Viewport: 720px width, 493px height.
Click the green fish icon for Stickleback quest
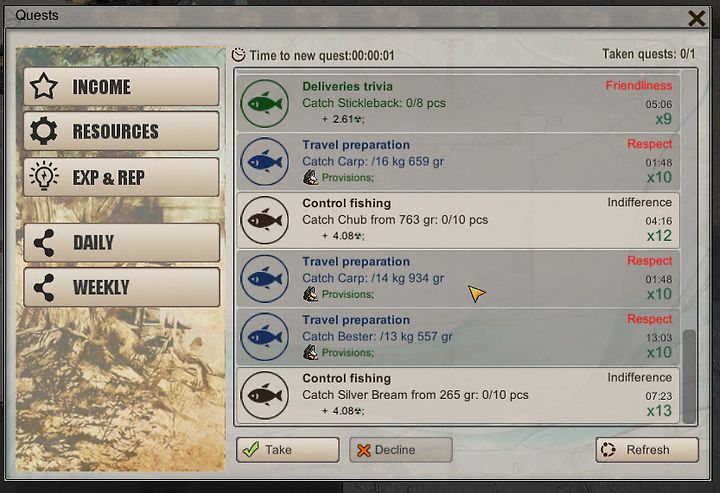[264, 104]
